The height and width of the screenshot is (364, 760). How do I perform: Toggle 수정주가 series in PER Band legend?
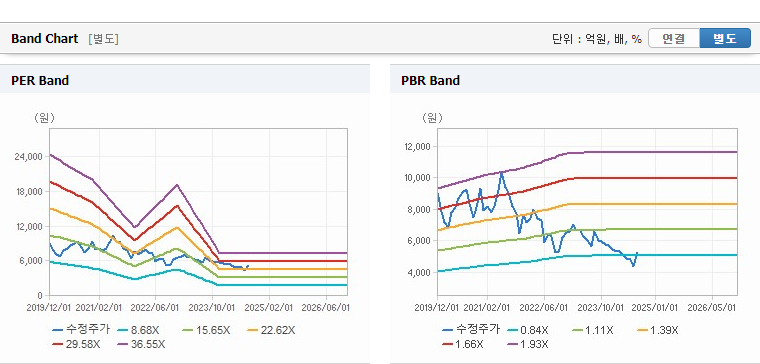coord(81,330)
